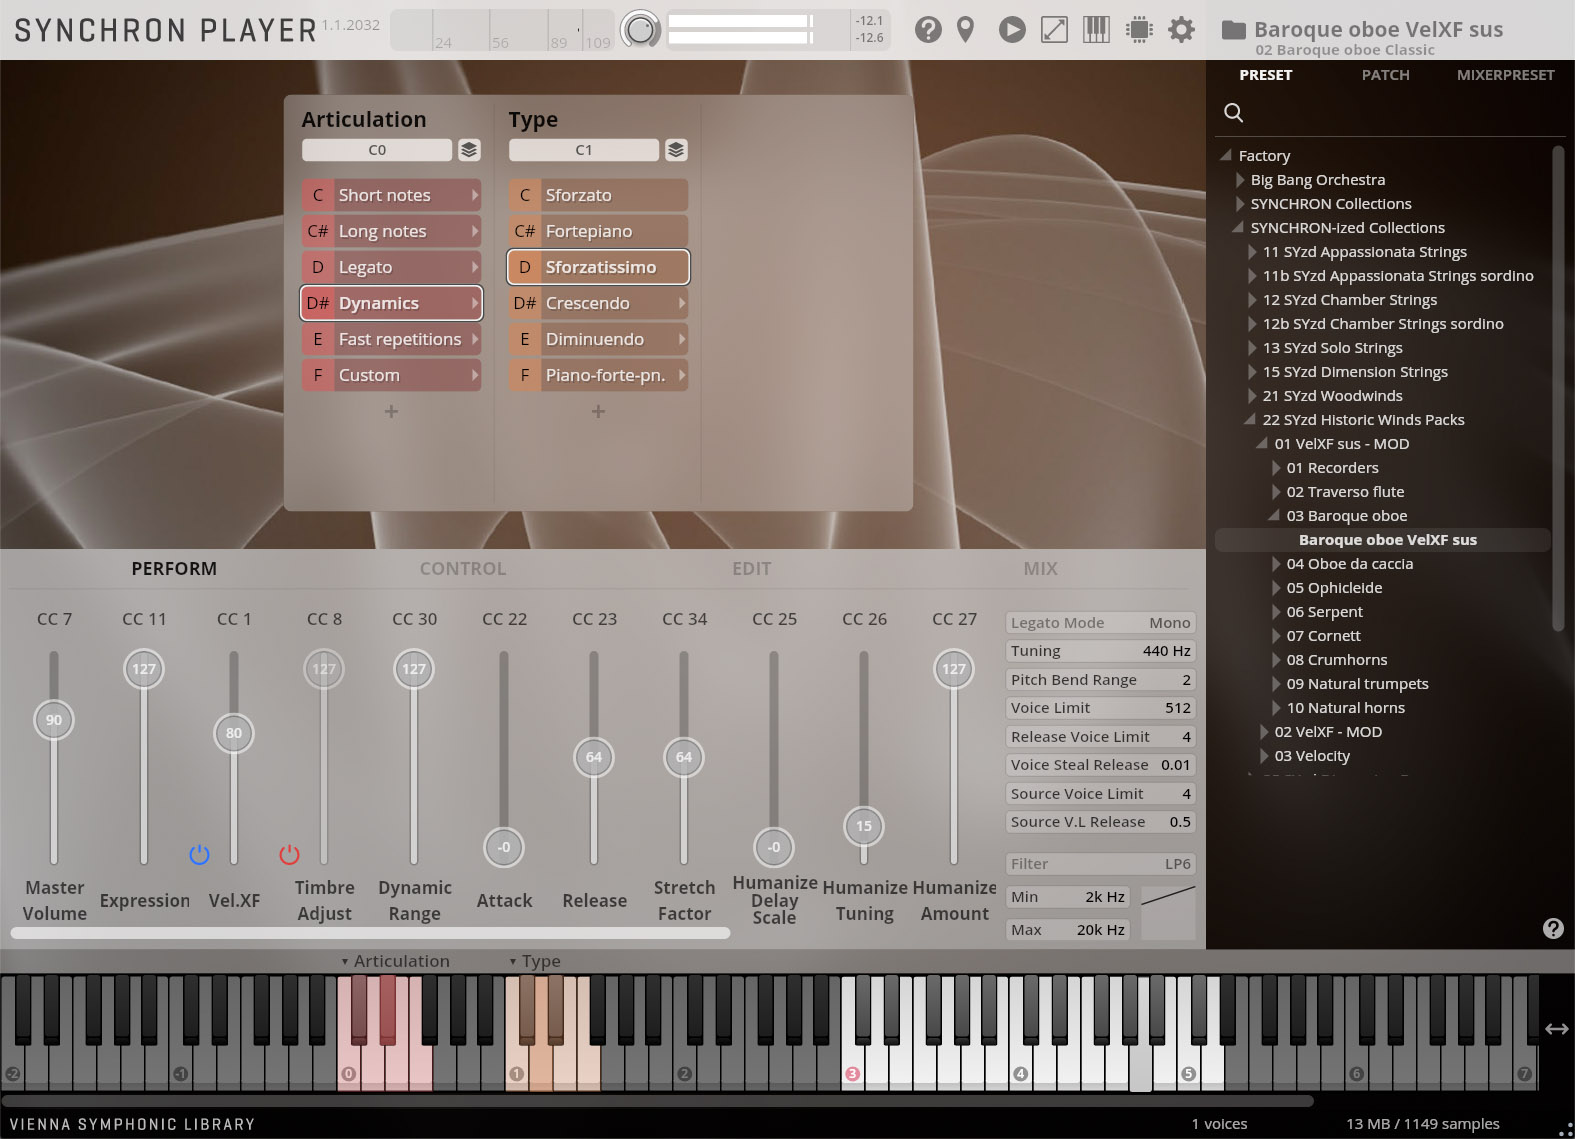
Task: Toggle the keyboard view icon
Action: [x=1096, y=30]
